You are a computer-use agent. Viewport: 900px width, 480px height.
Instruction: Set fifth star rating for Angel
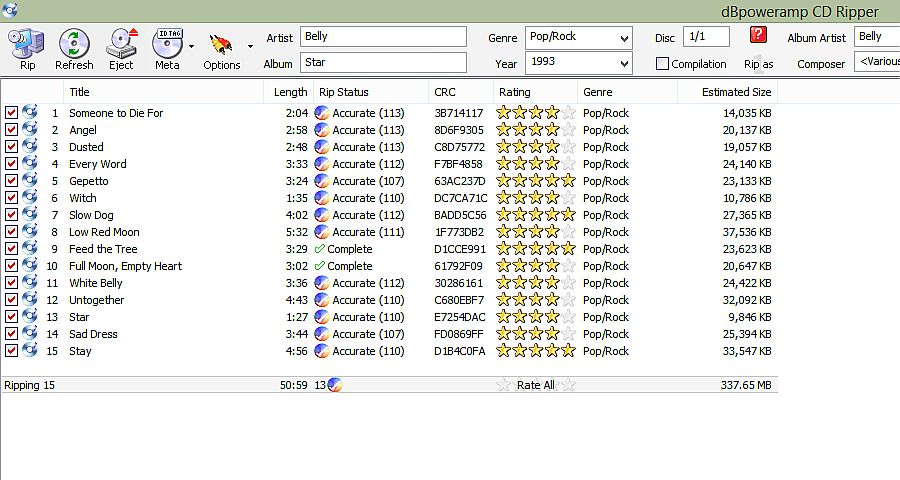(x=568, y=130)
